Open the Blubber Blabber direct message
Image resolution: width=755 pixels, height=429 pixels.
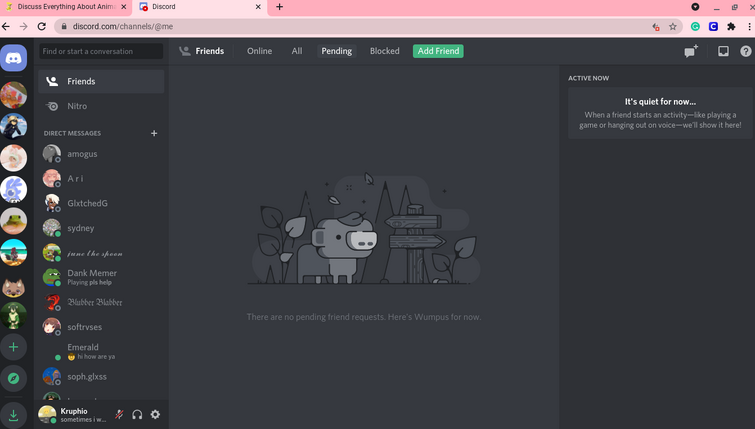101,302
